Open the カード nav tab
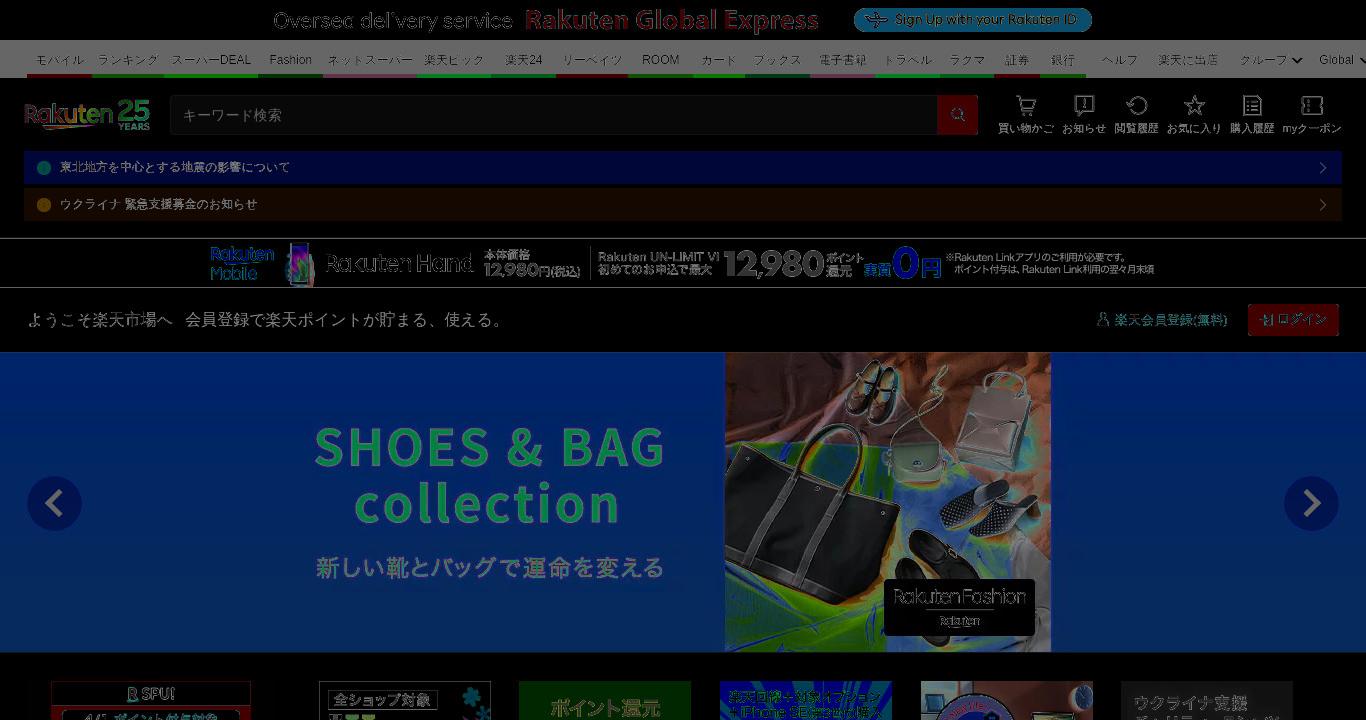The height and width of the screenshot is (720, 1366). coord(719,60)
